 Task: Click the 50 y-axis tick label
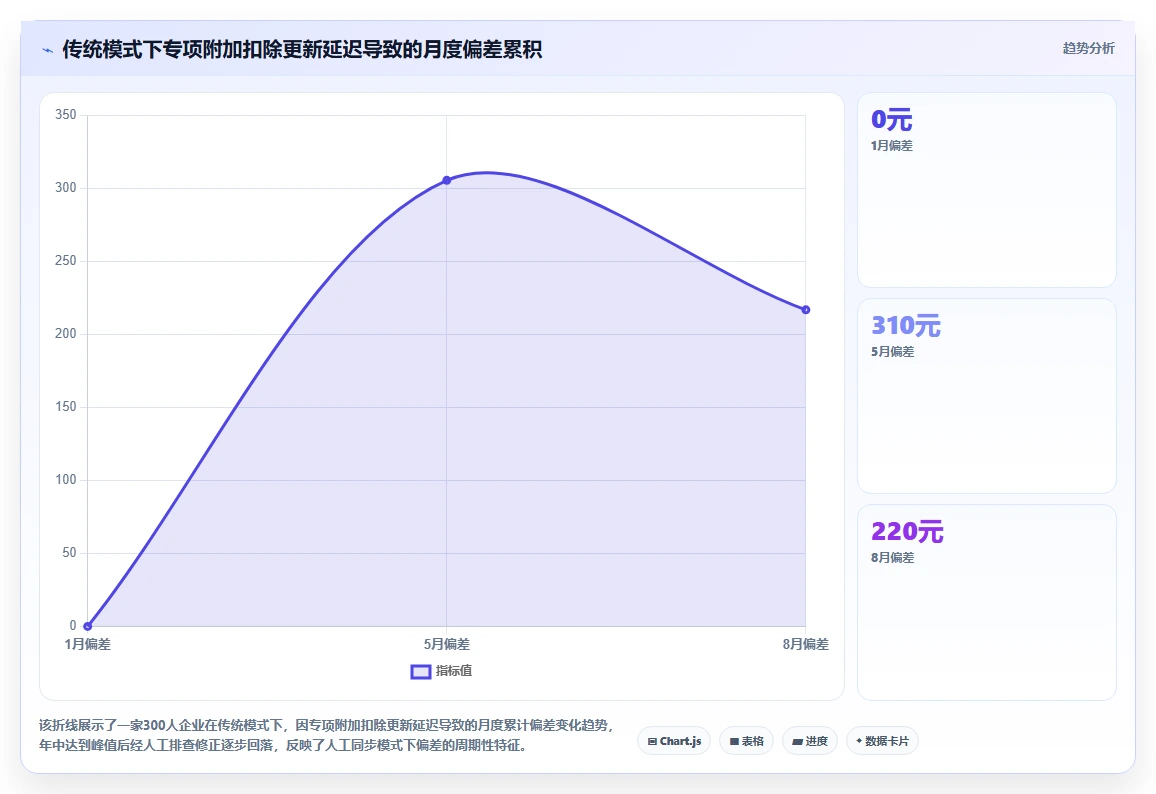(x=69, y=552)
